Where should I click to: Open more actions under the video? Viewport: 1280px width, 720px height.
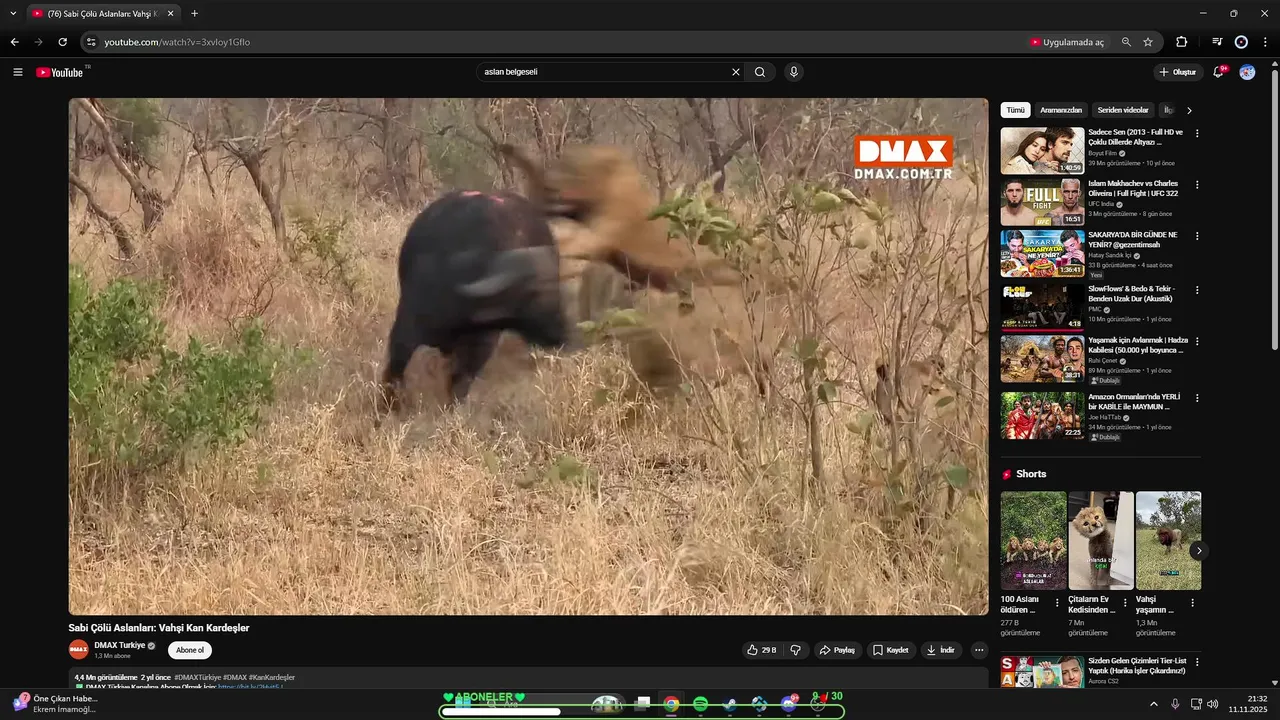point(979,650)
